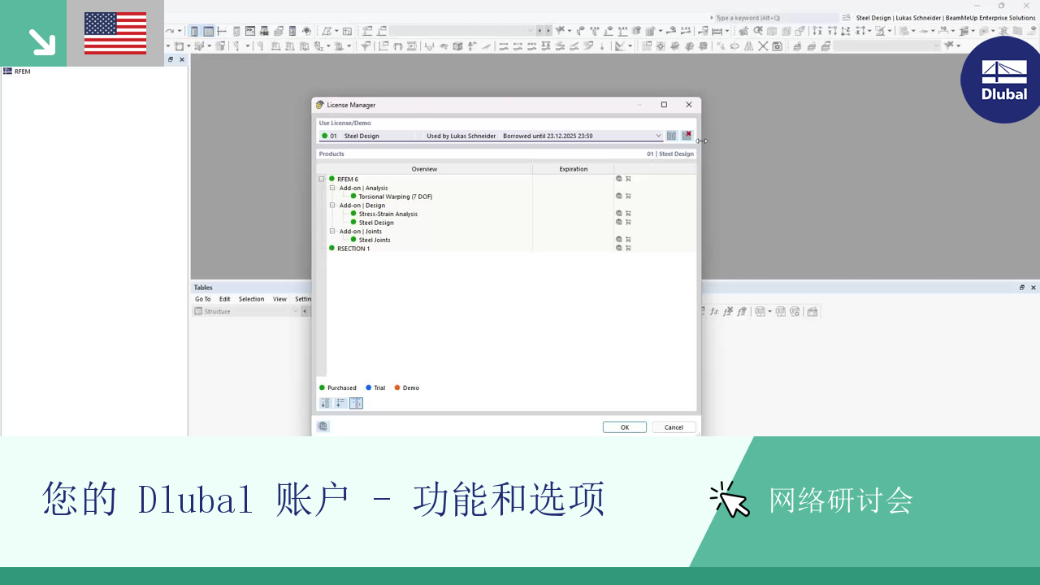Screen dimensions: 1040x585
Task: Click the camera screenshot icon in main toolbar
Action: click(777, 46)
